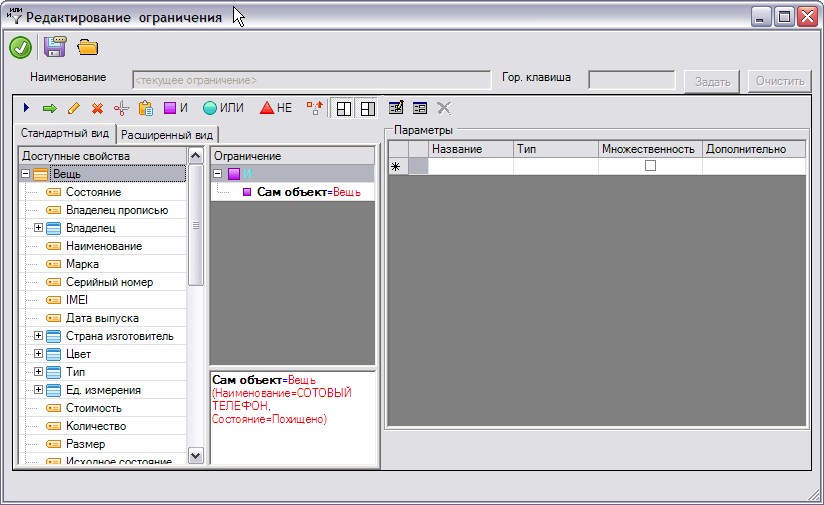Image resolution: width=824 pixels, height=505 pixels.
Task: Select the Серийный номер property
Action: point(109,282)
